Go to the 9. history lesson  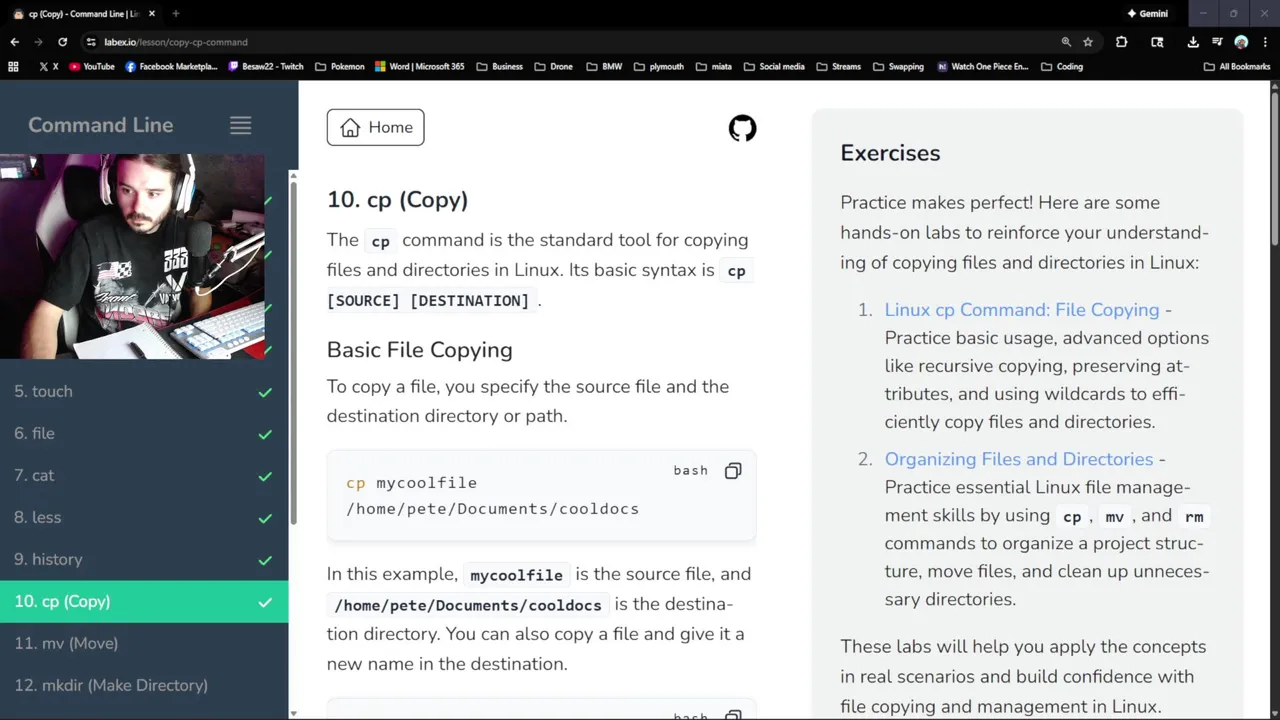(x=48, y=559)
